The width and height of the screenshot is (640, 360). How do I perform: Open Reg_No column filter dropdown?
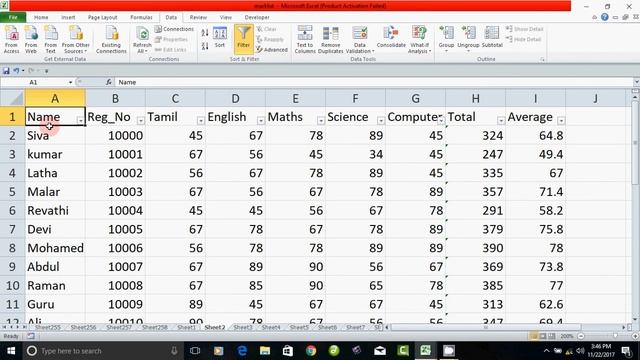click(x=140, y=120)
